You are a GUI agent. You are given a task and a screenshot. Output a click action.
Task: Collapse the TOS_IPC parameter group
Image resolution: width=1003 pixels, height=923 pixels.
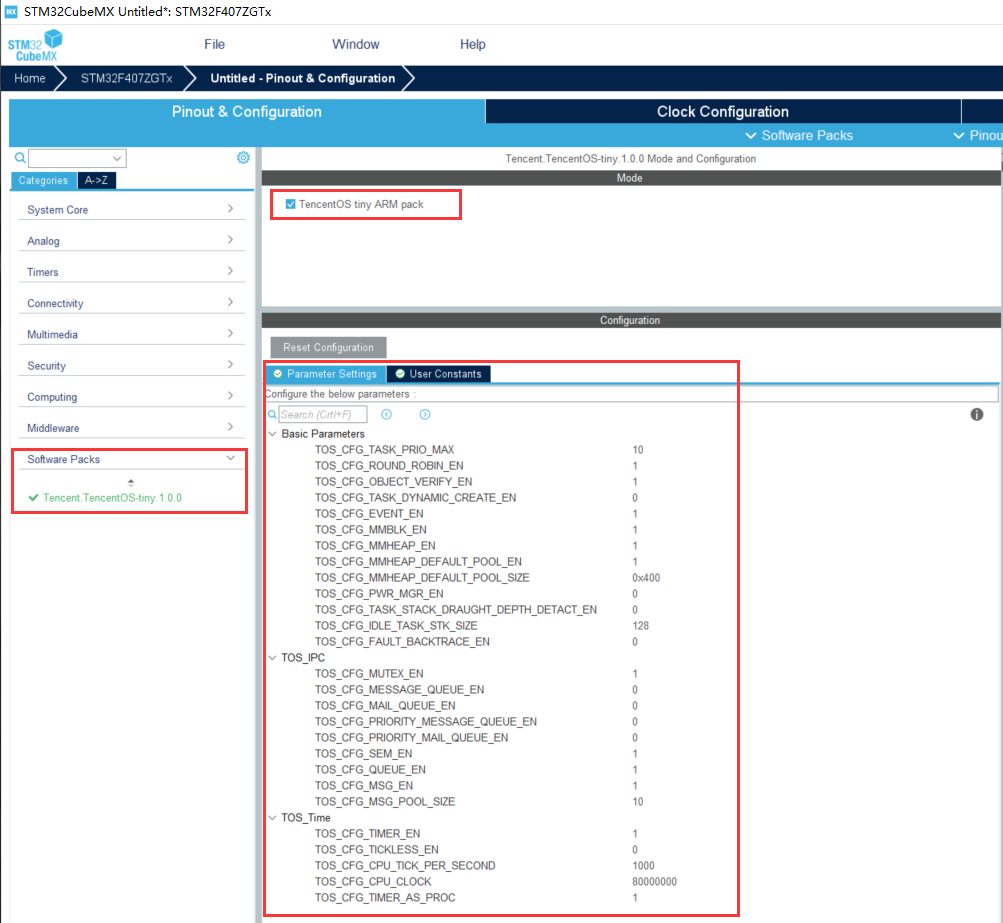272,658
